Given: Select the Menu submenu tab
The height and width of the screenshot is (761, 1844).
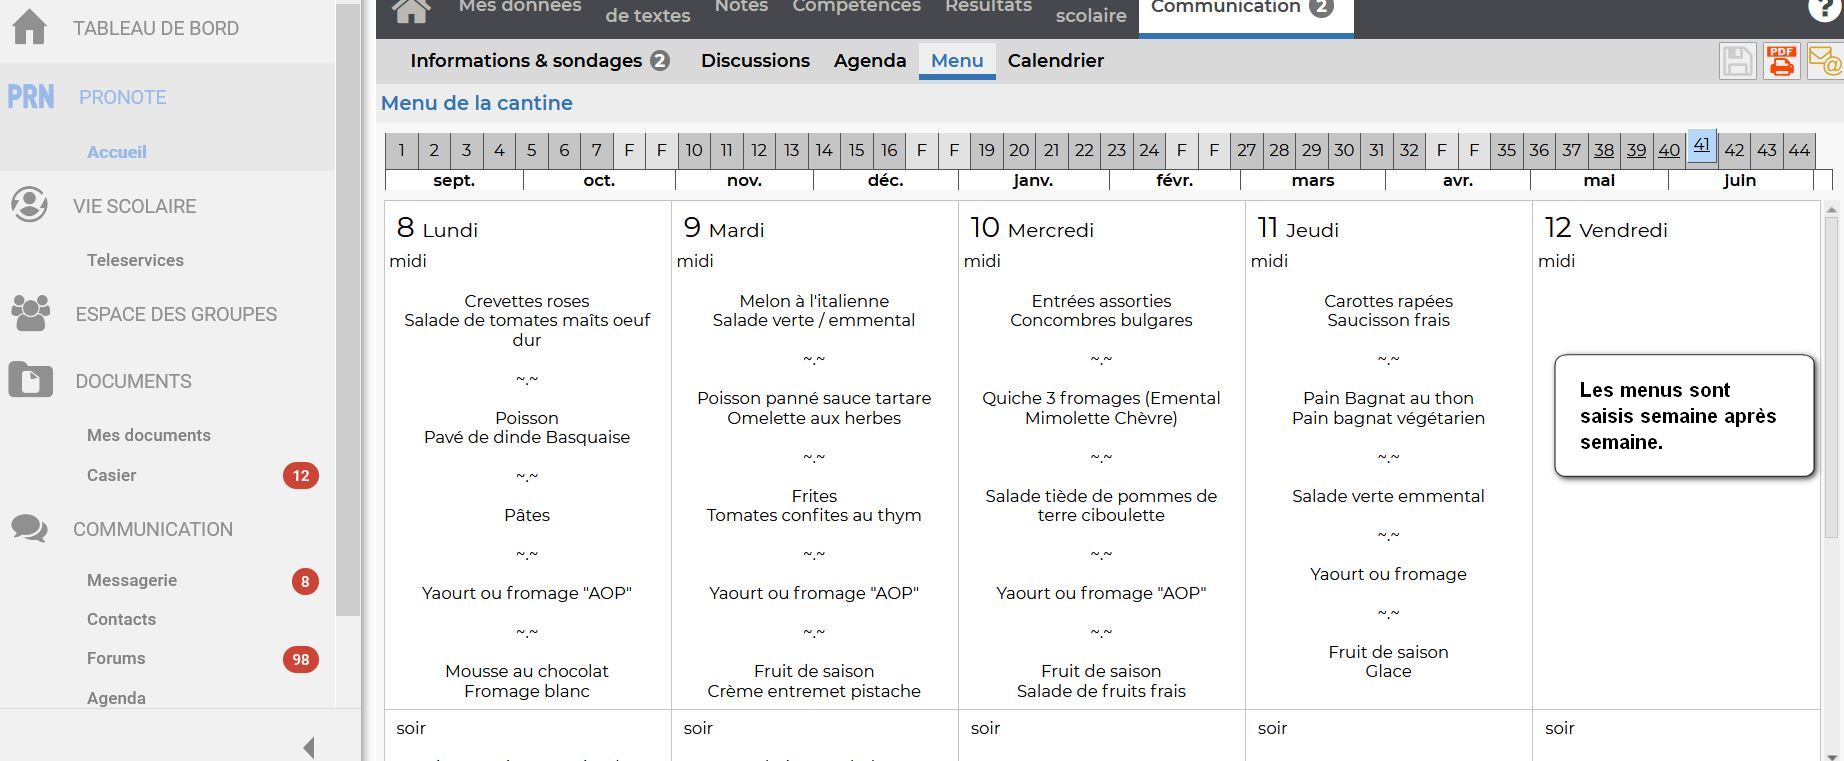Looking at the screenshot, I should point(957,61).
